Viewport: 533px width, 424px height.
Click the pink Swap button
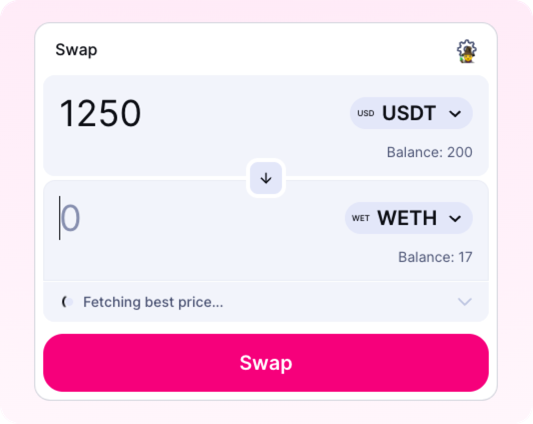pyautogui.click(x=266, y=363)
